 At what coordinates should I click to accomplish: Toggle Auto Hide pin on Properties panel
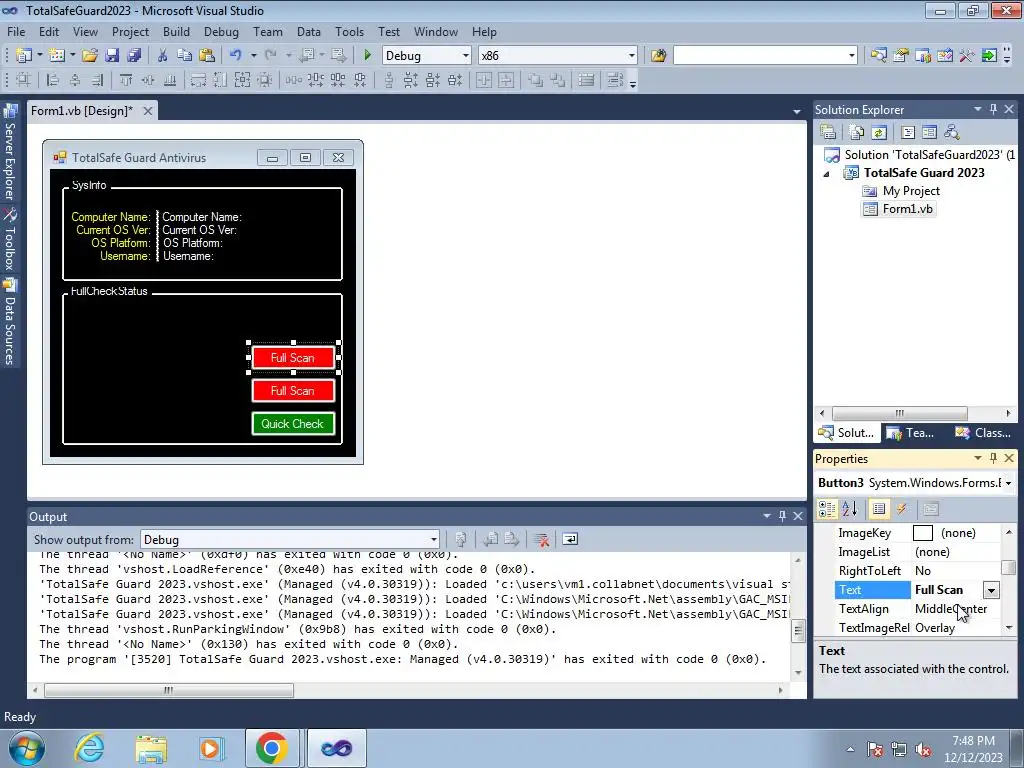pyautogui.click(x=993, y=458)
